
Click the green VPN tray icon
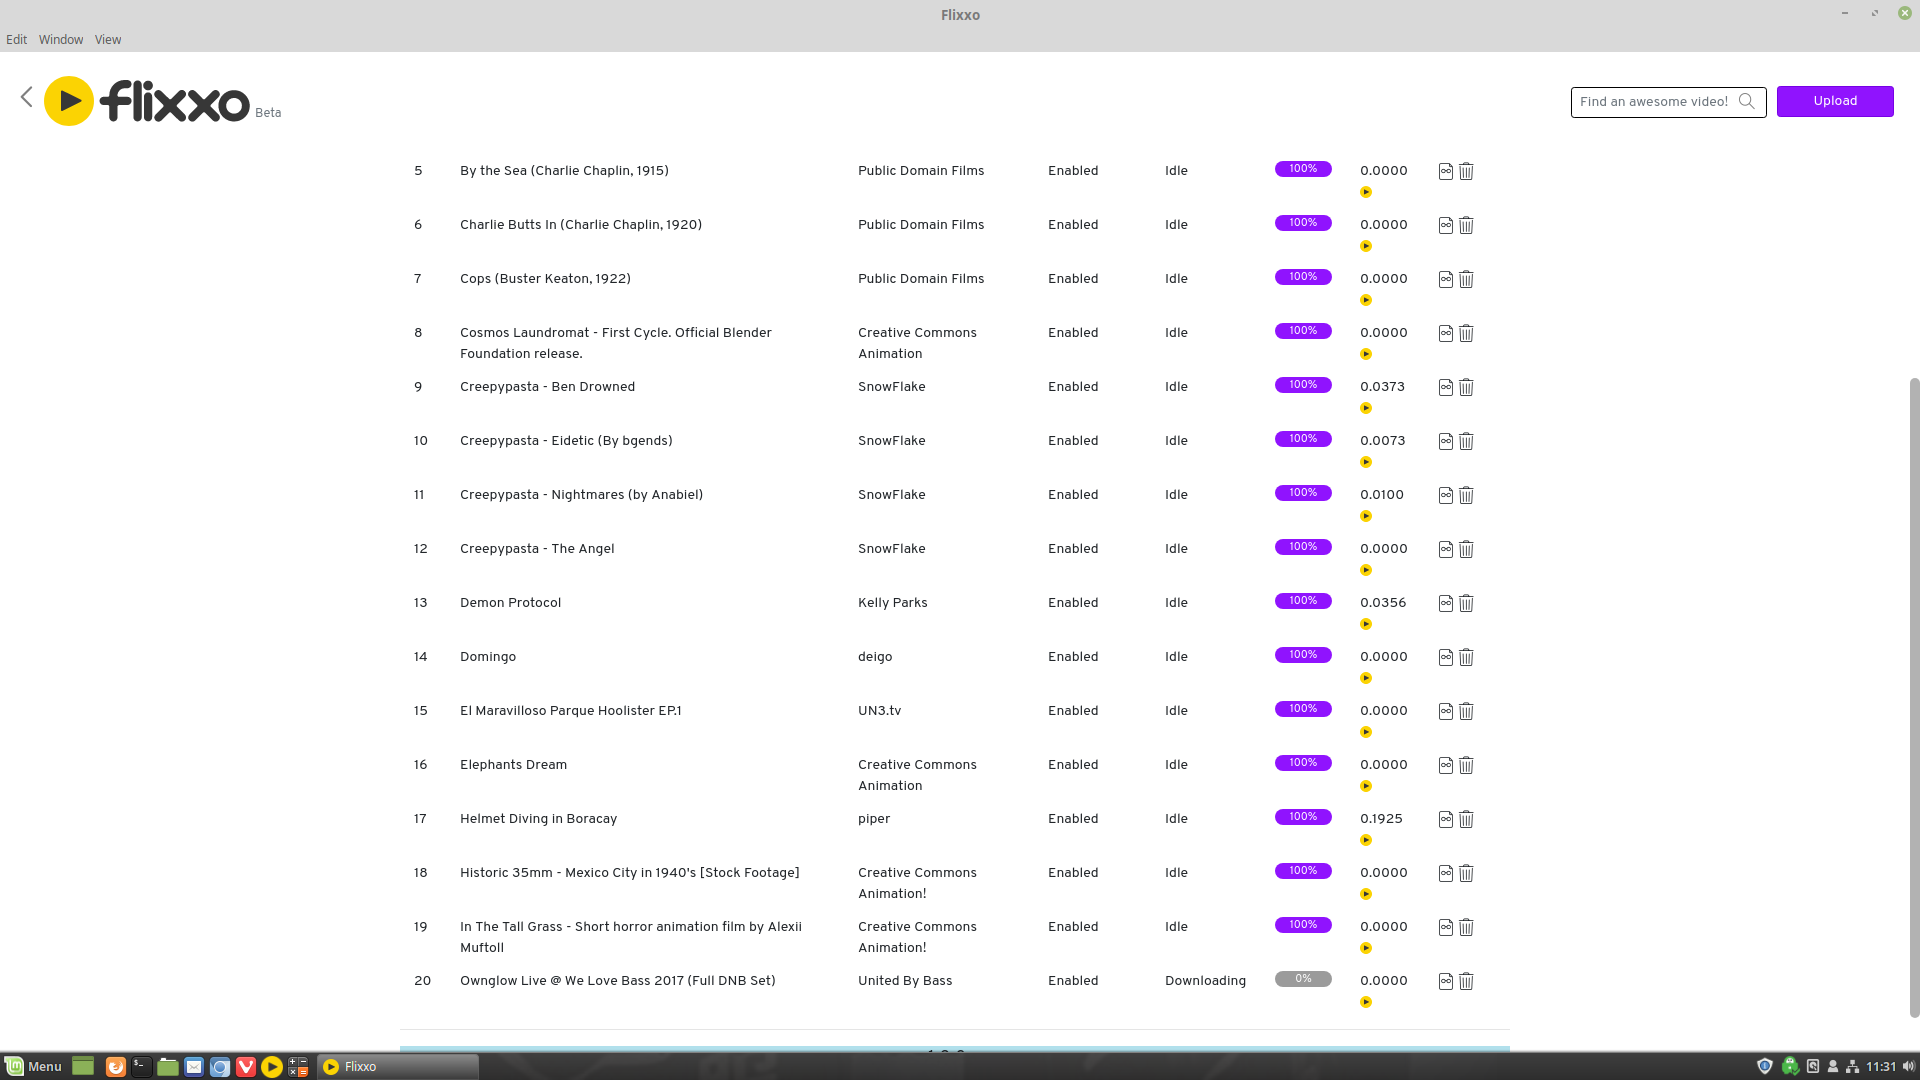(1790, 1067)
